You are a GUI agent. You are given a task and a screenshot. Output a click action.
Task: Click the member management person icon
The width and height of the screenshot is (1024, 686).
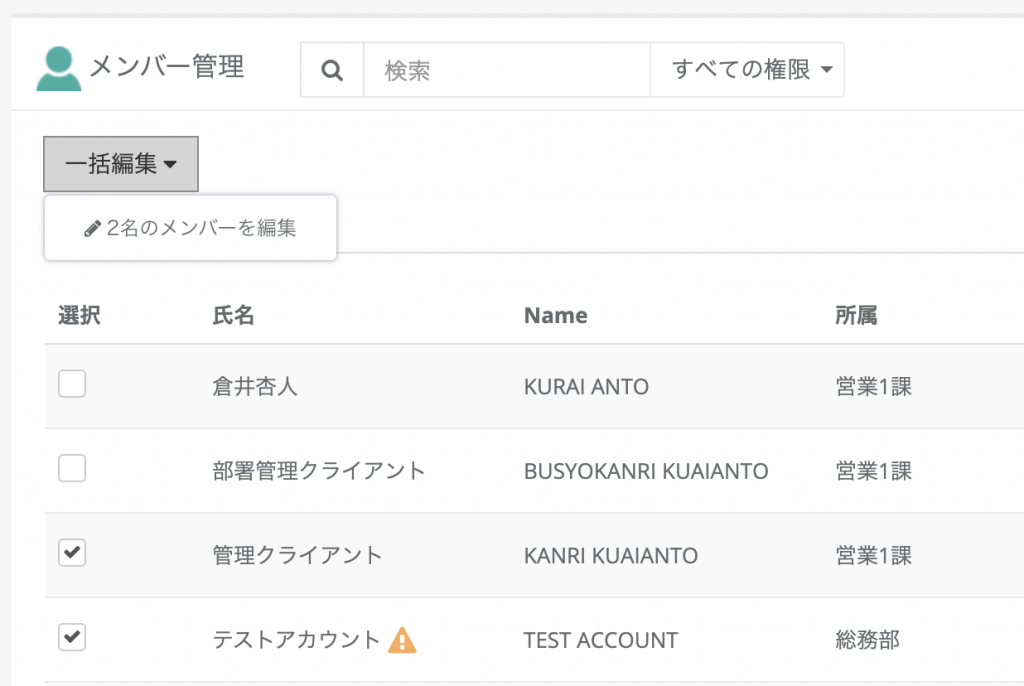[58, 69]
